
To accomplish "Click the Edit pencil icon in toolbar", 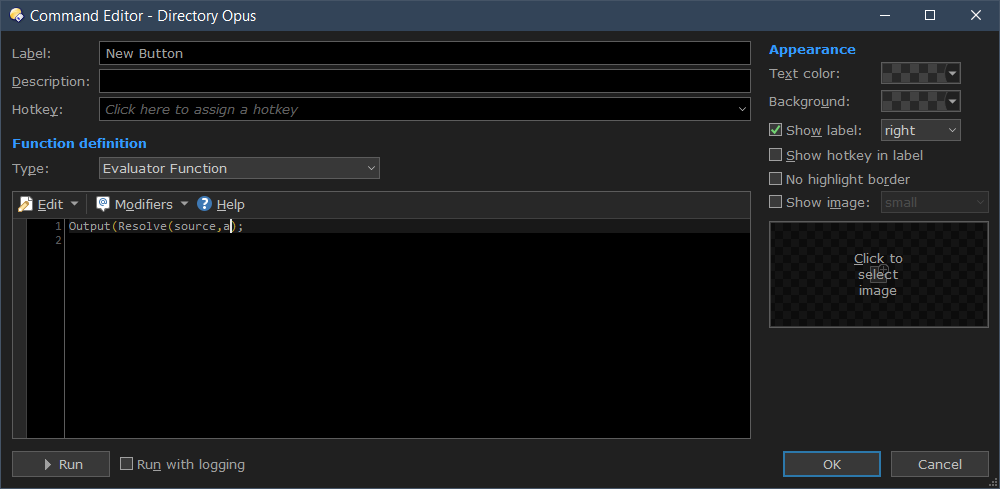I will click(x=25, y=204).
